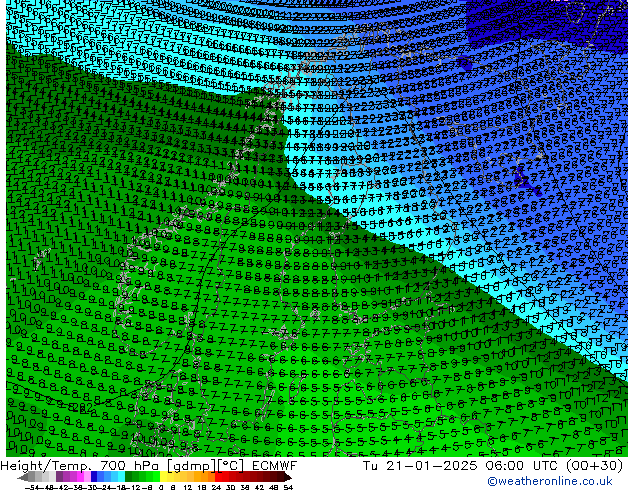Click the '[gdmp]' unit label
This screenshot has width=634, height=490.
coord(192,466)
